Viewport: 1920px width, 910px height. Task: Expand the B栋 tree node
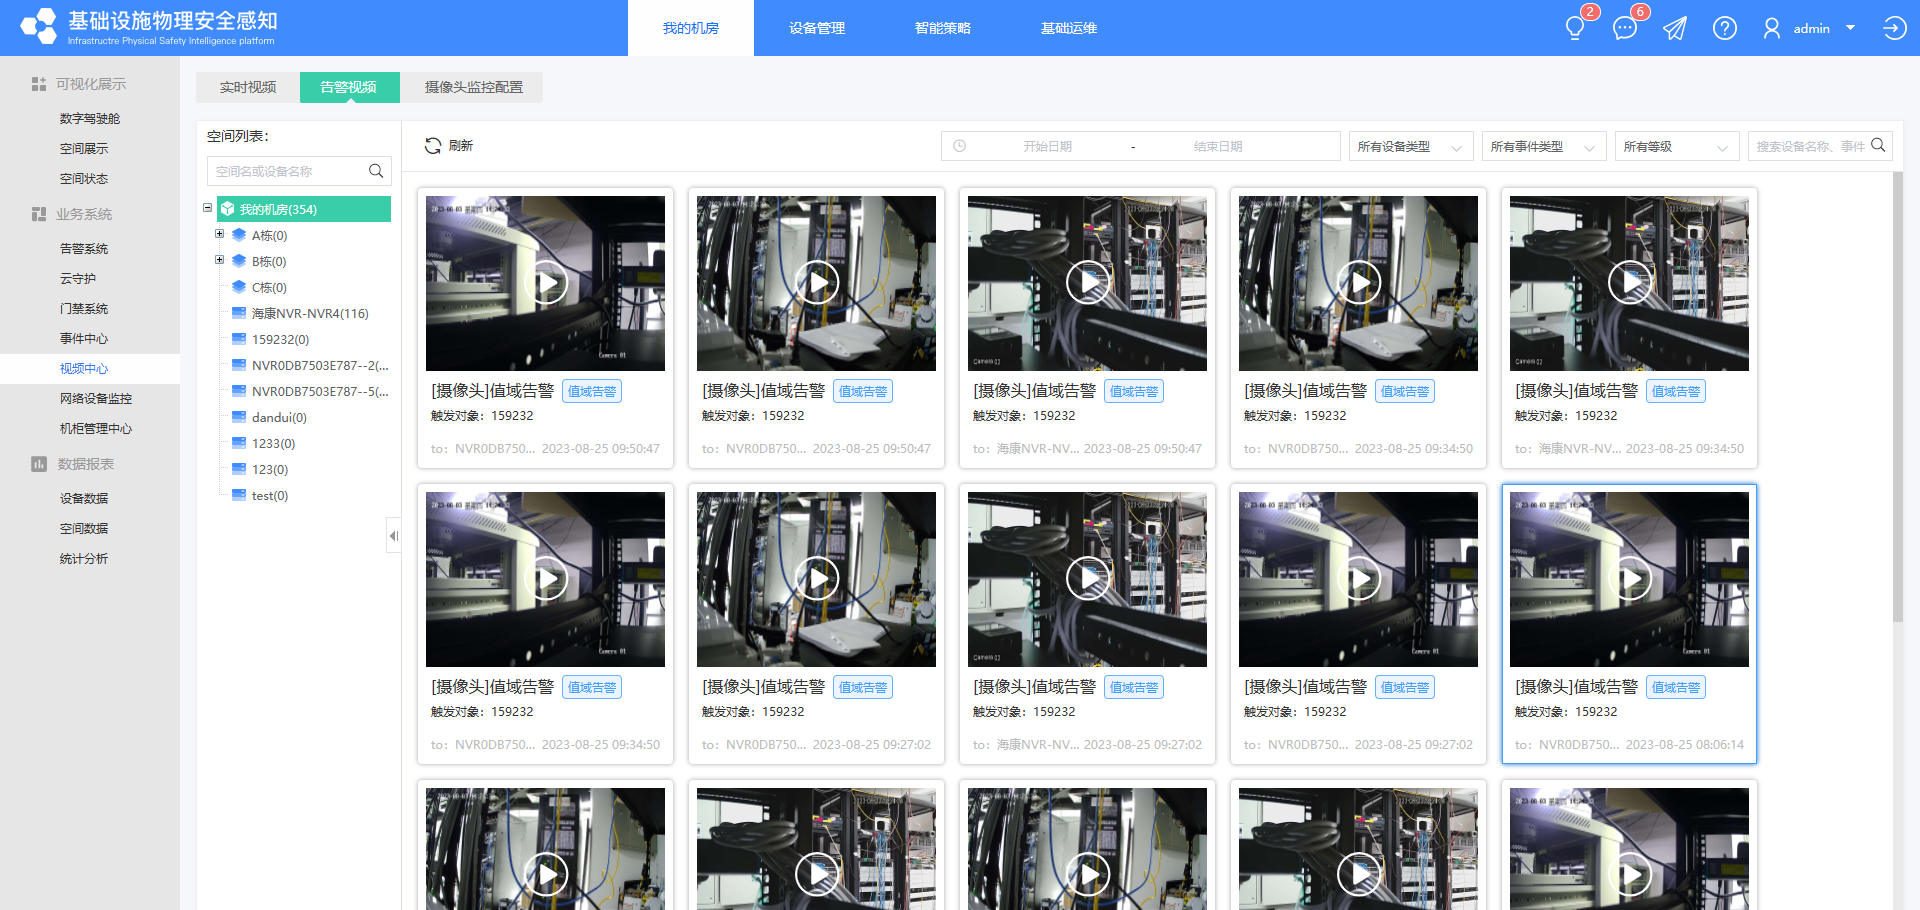220,260
